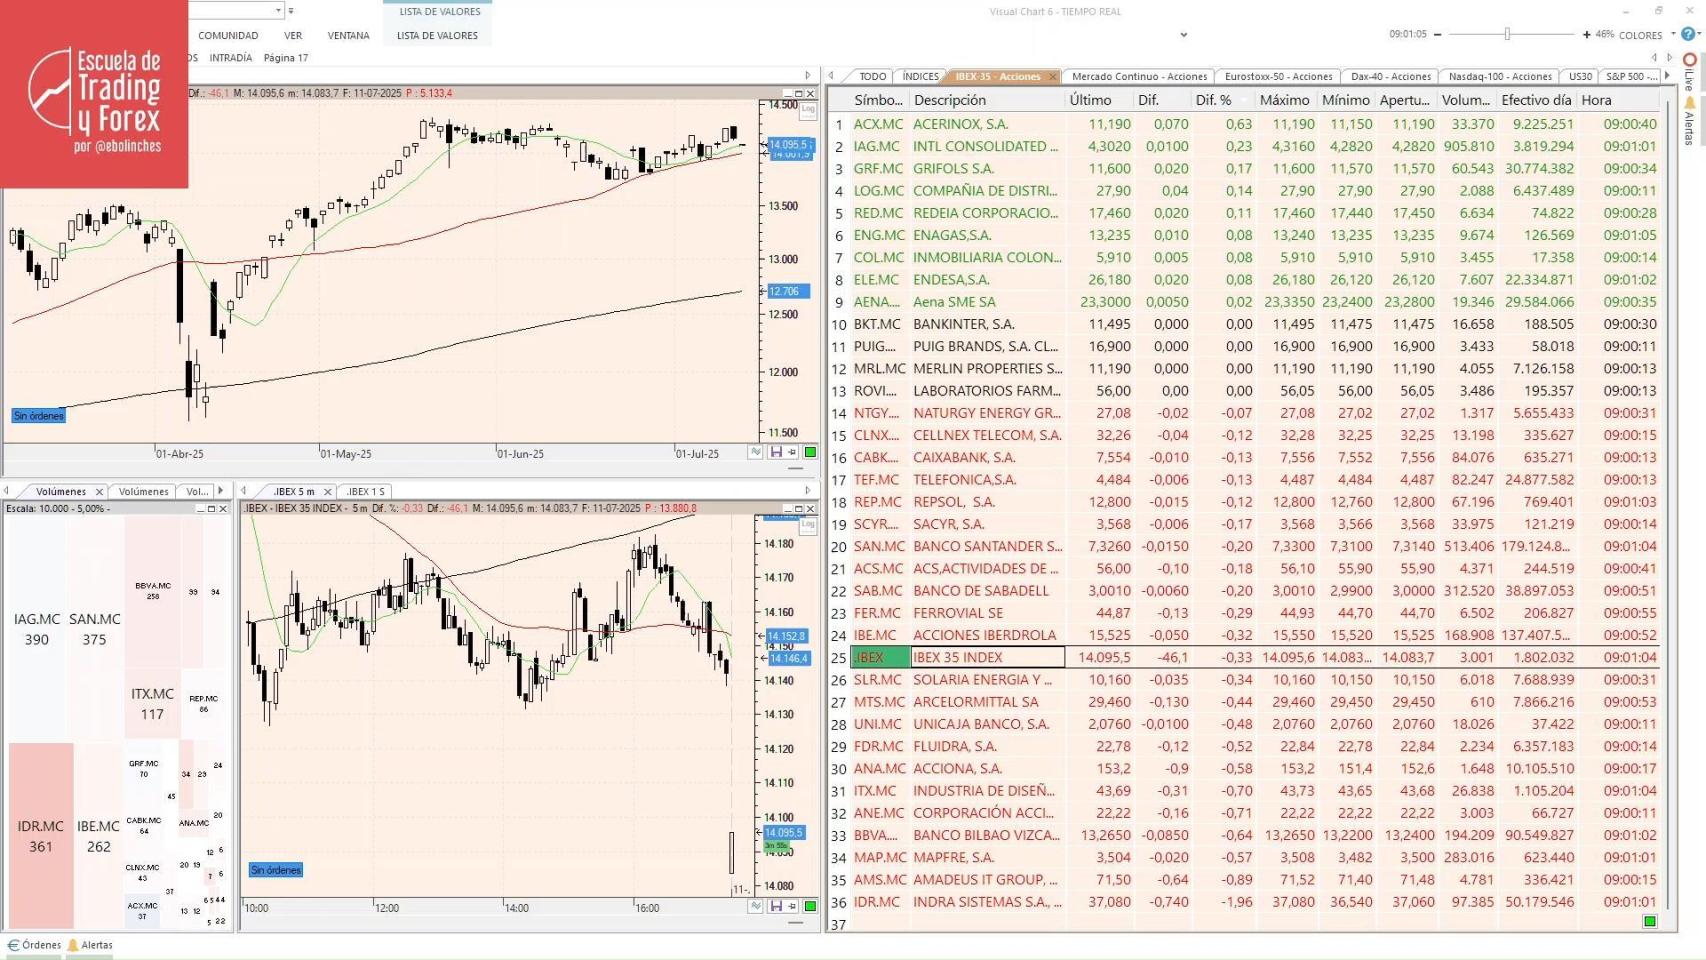Select the pin chart icon next to save
Viewport: 1706px width, 960px height.
(x=792, y=452)
